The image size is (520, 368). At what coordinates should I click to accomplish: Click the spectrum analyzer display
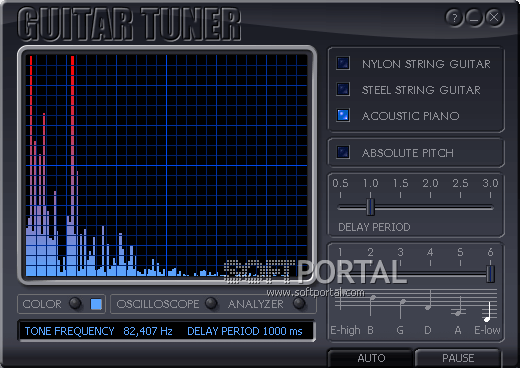click(167, 166)
